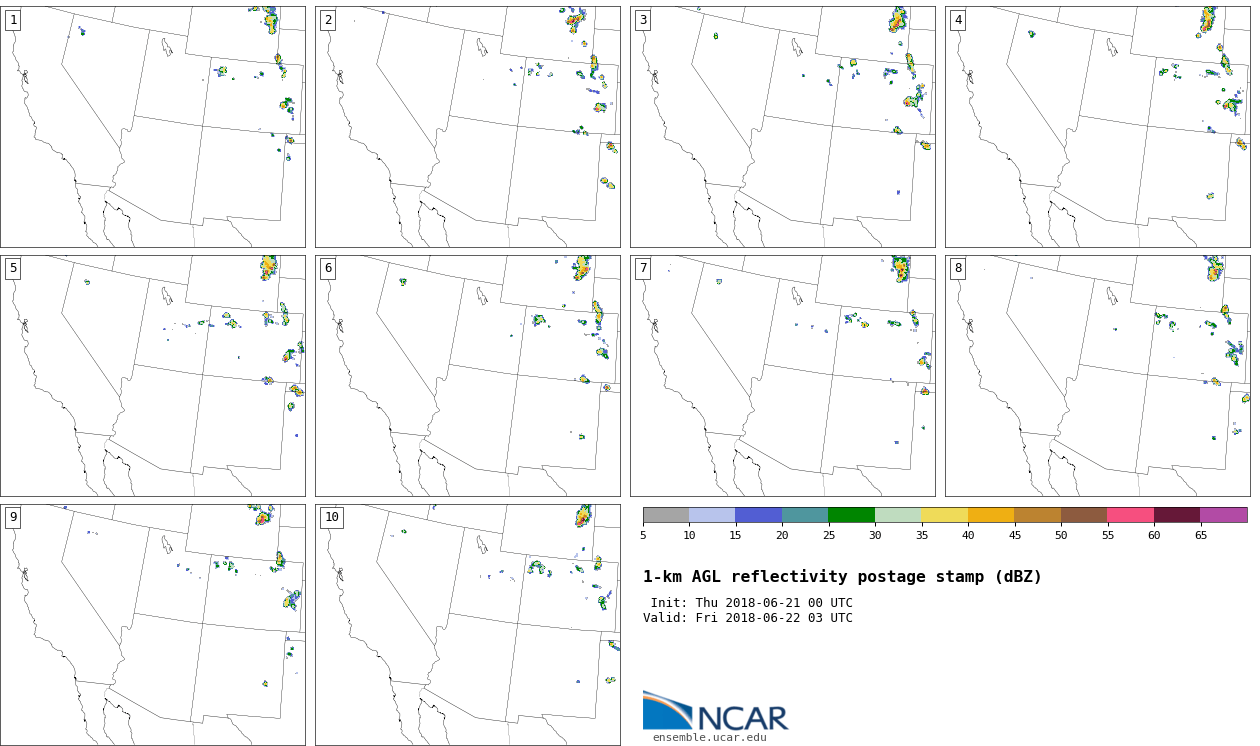Image resolution: width=1260 pixels, height=746 pixels.
Task: Open ensemble member 7 map panel
Action: [783, 376]
